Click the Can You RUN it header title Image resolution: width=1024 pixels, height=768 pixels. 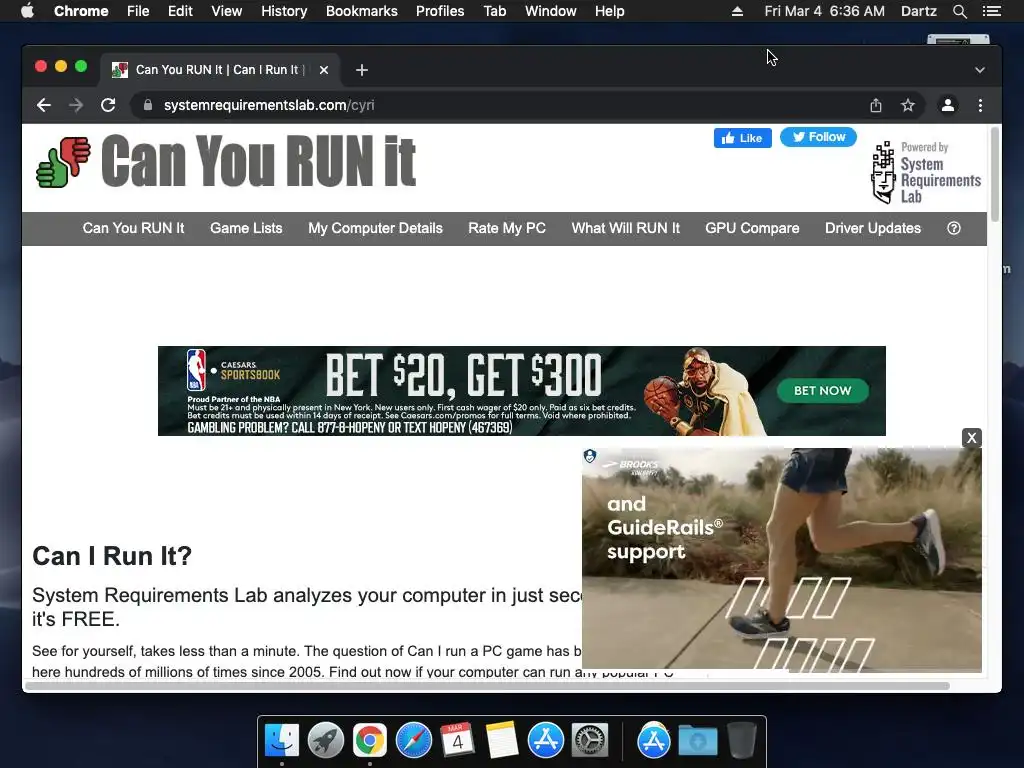[258, 161]
